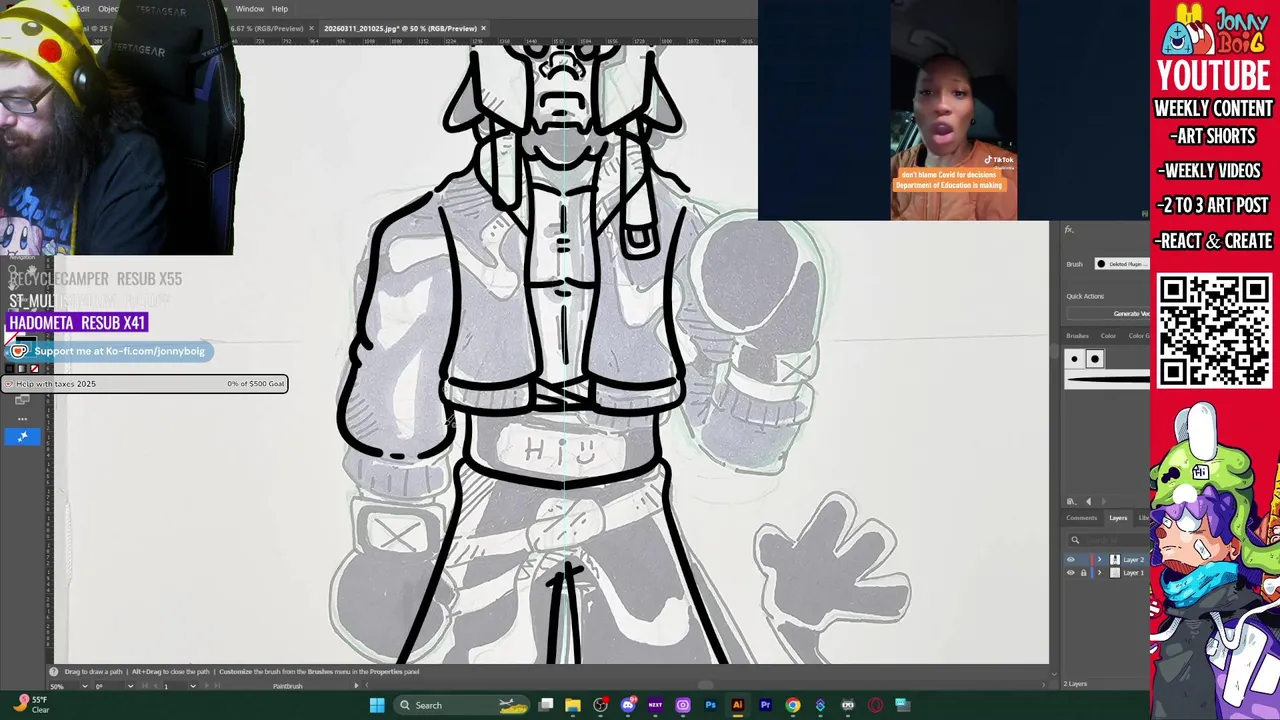This screenshot has width=1280, height=720.
Task: Toggle visibility of Layer 2
Action: tap(1071, 560)
